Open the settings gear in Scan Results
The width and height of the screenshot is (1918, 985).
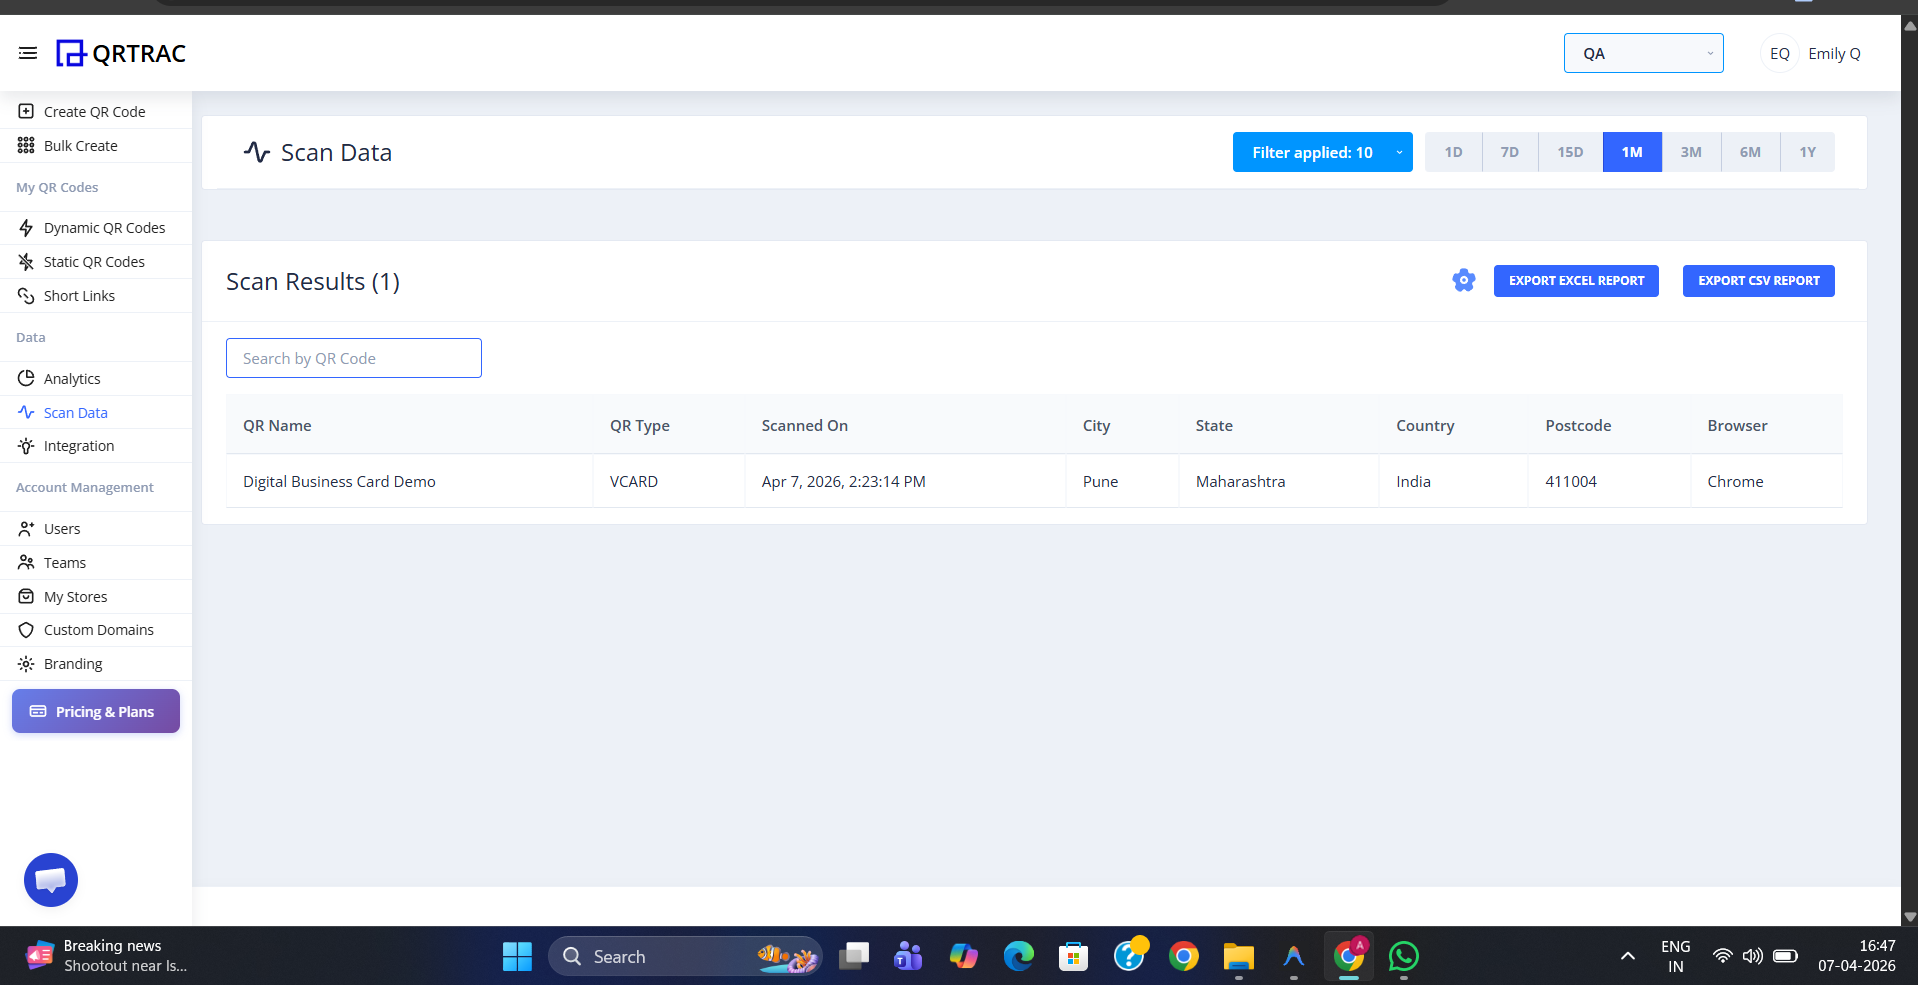pos(1463,281)
